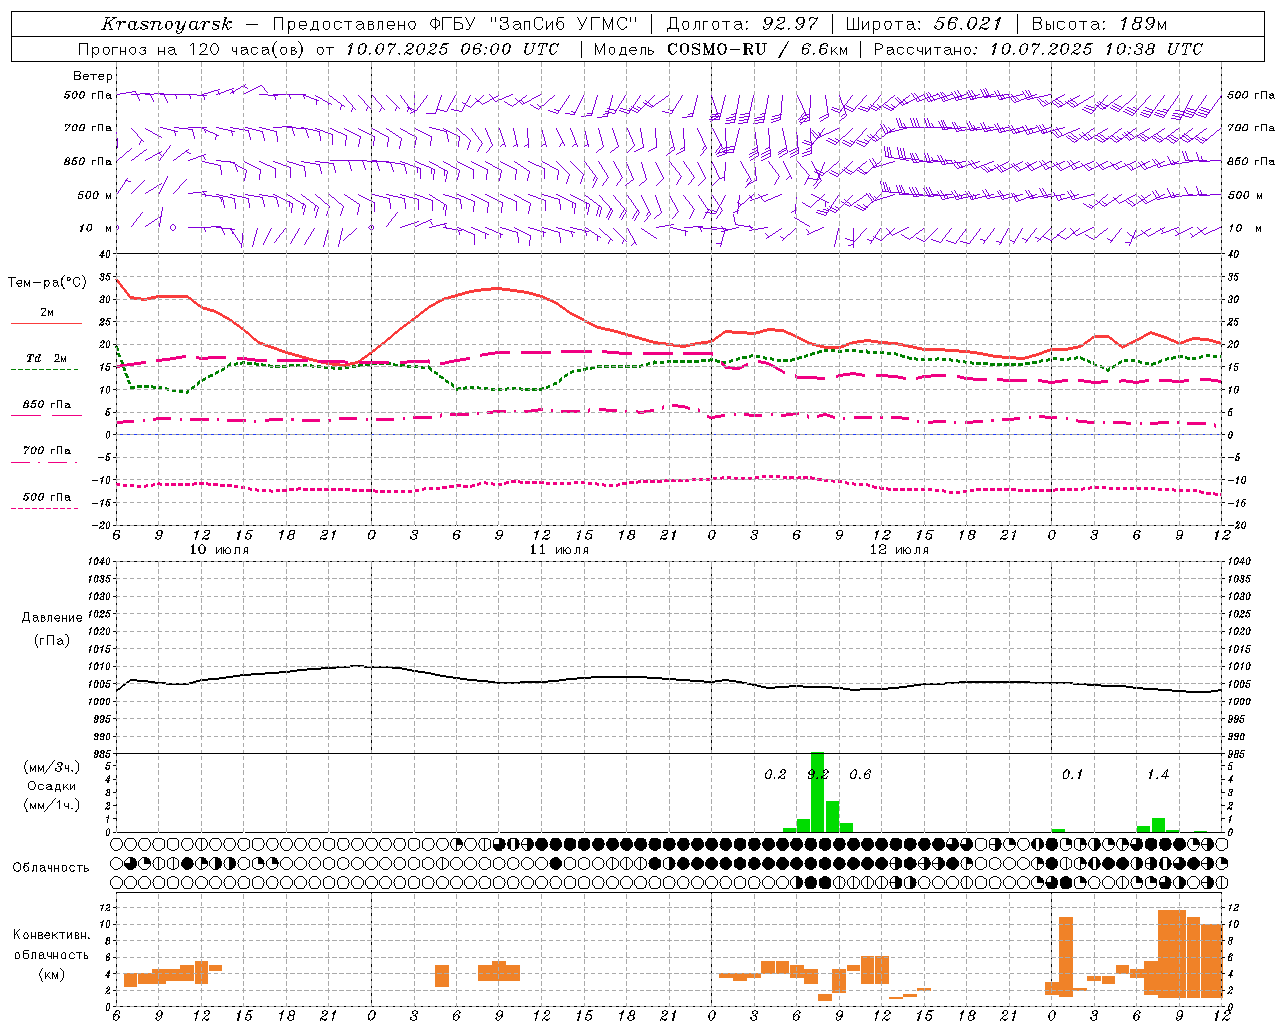Click the Осадки precipitation label
The image size is (1280, 1024).
click(x=52, y=786)
